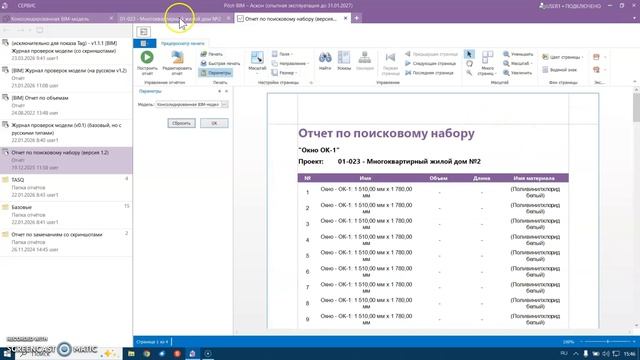Click the lower red export-send icon
The width and height of the screenshot is (640, 360).
[596, 70]
